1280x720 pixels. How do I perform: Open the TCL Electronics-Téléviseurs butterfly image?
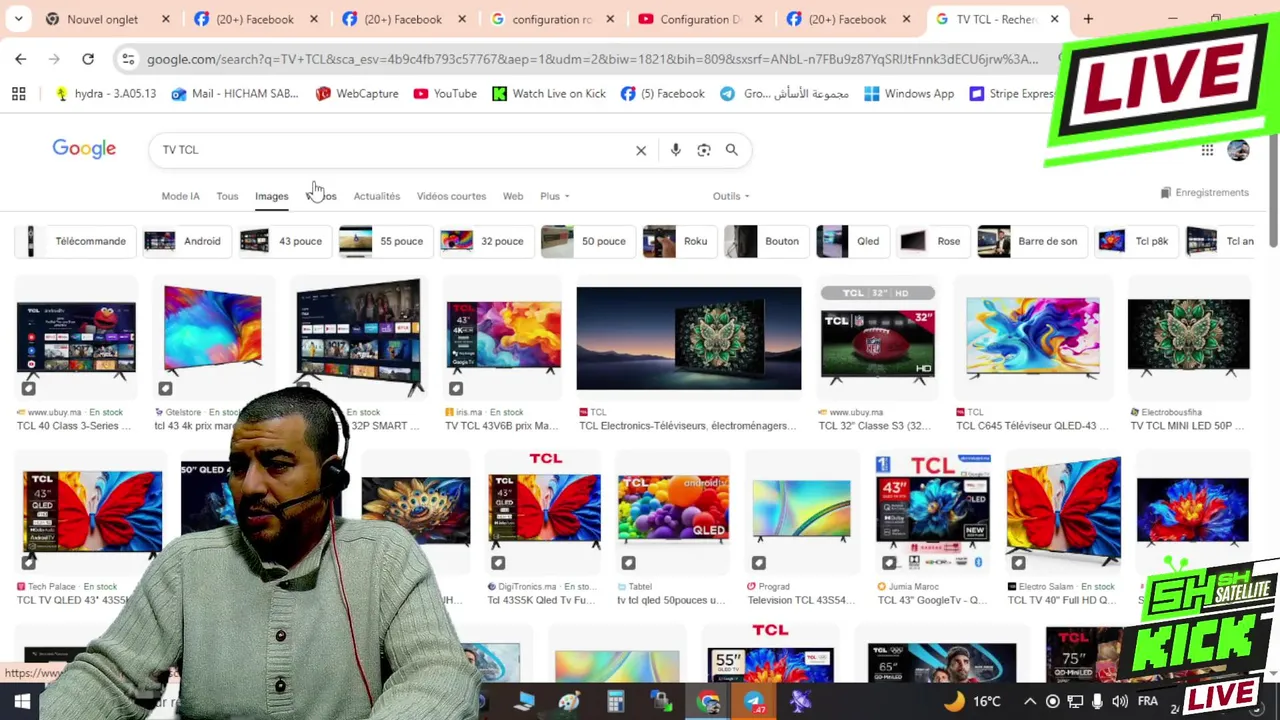tap(688, 338)
